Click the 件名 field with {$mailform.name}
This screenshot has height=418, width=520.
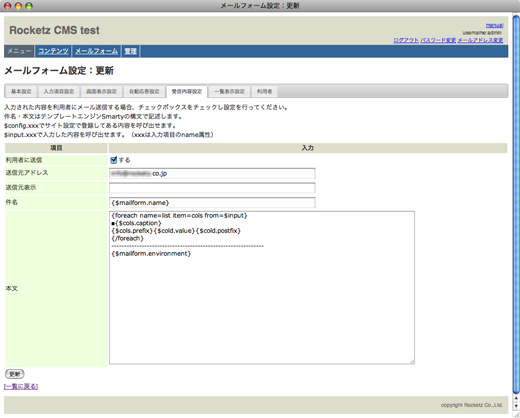coord(212,203)
